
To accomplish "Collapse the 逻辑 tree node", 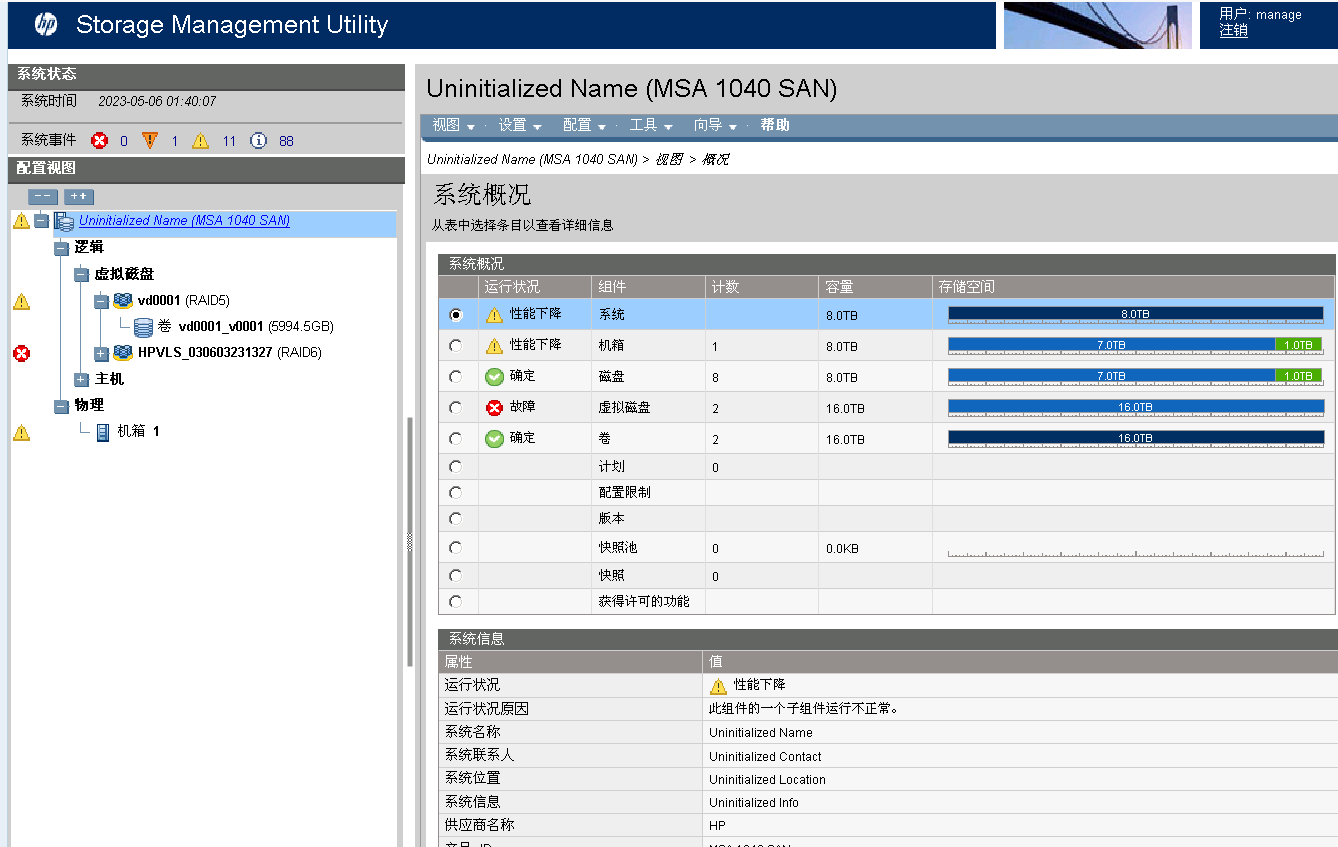I will tap(61, 247).
